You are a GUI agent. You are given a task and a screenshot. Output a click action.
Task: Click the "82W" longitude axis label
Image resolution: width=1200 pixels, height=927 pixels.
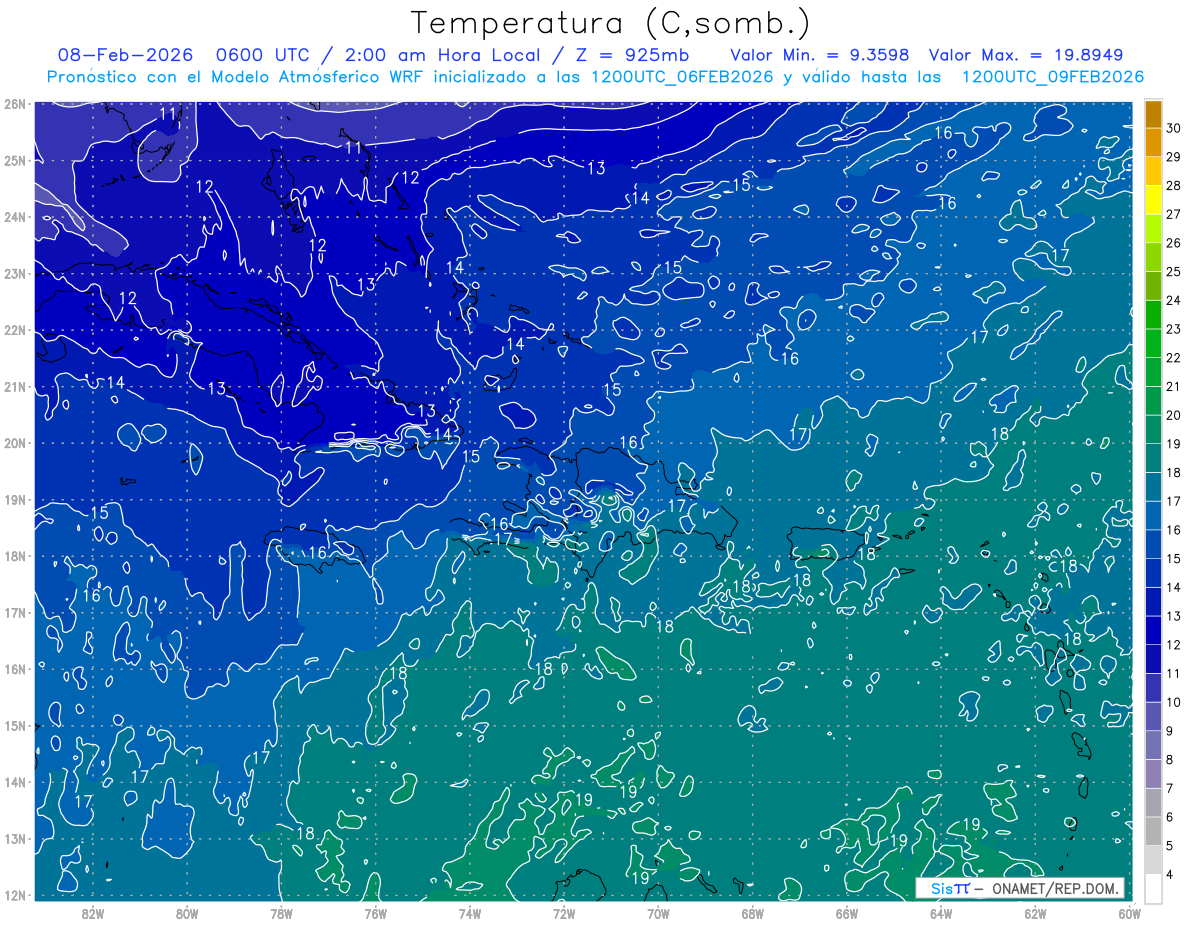tap(93, 913)
